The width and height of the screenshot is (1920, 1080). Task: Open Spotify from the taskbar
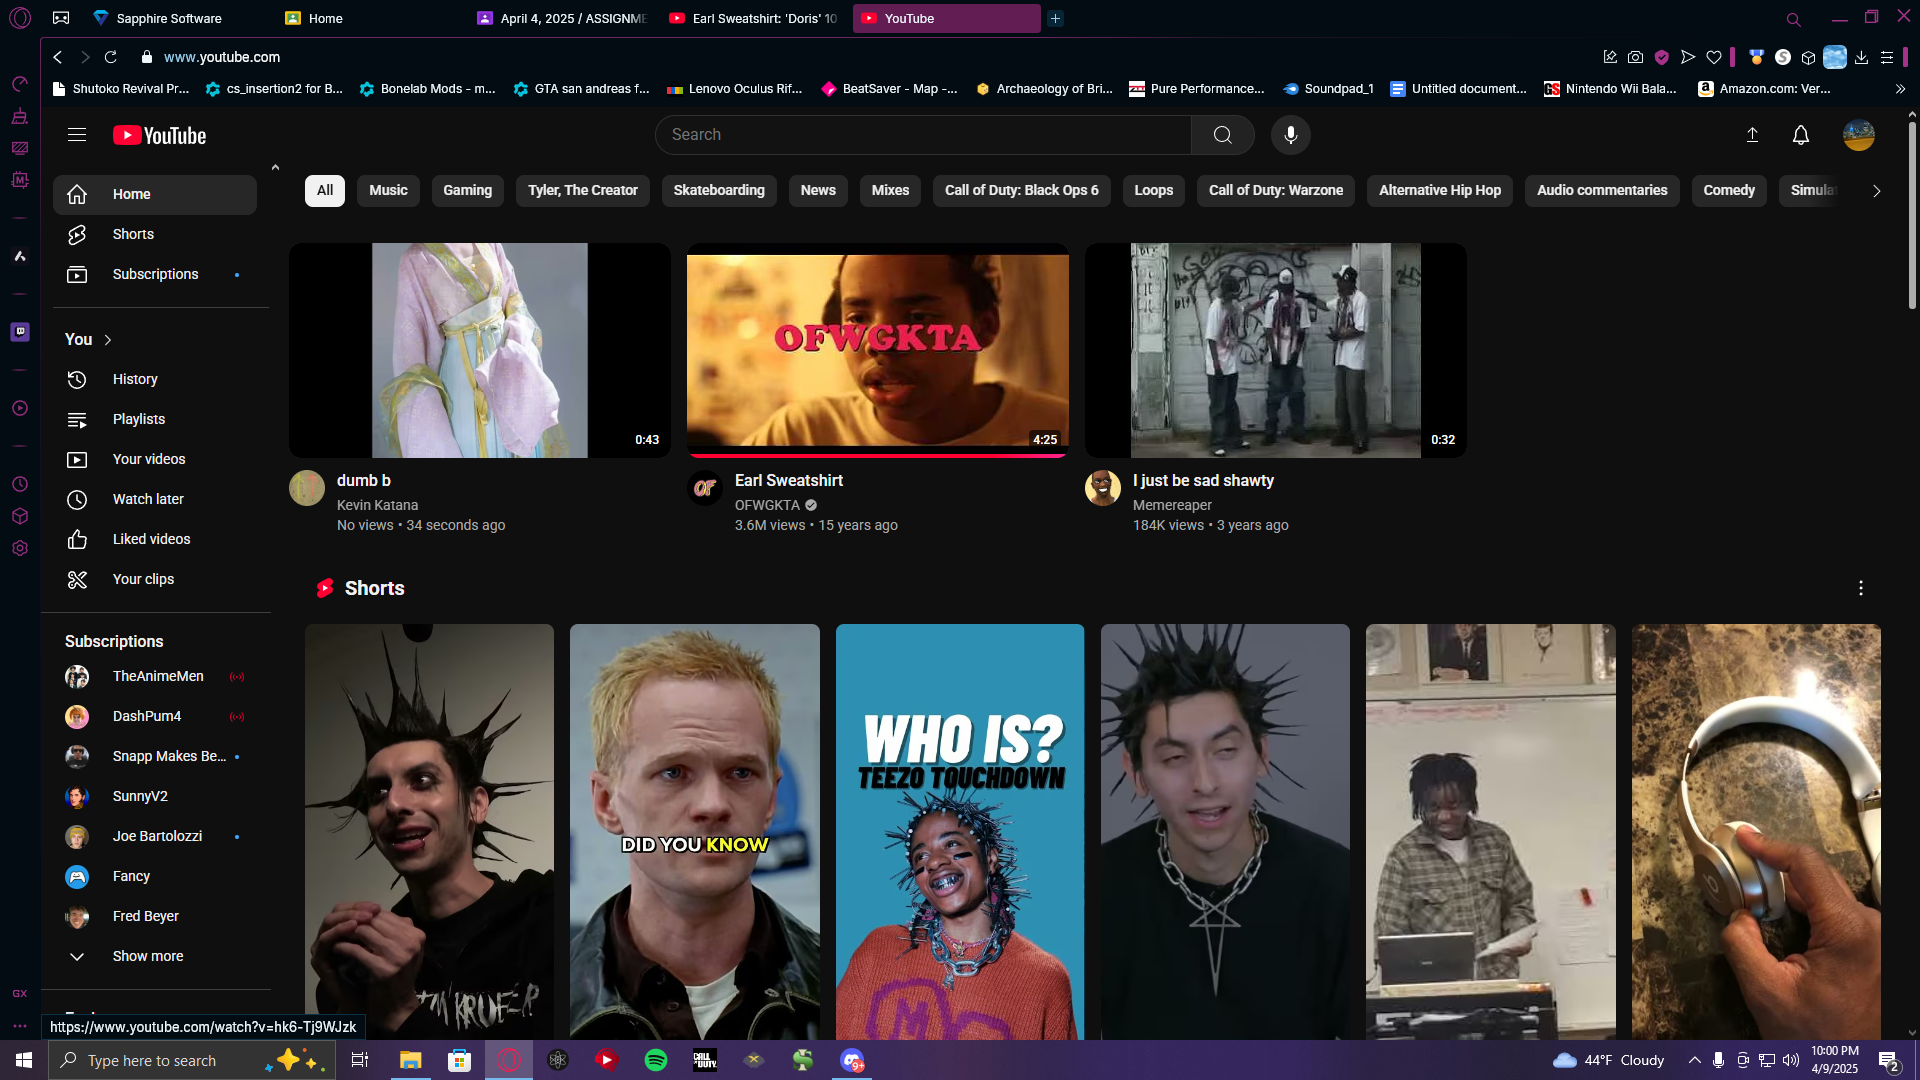[x=656, y=1060]
